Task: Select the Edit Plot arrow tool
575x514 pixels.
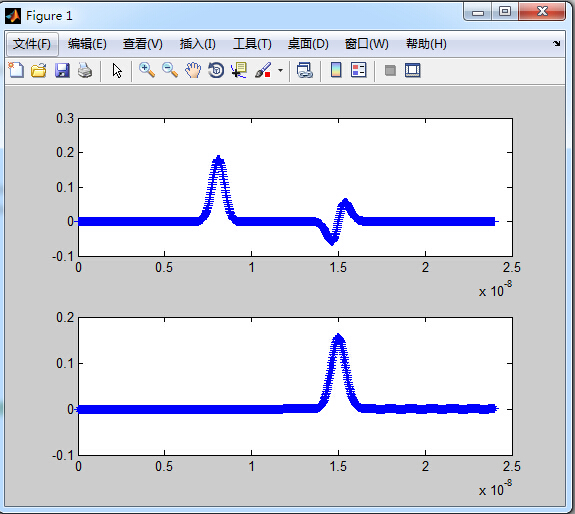Action: tap(117, 70)
